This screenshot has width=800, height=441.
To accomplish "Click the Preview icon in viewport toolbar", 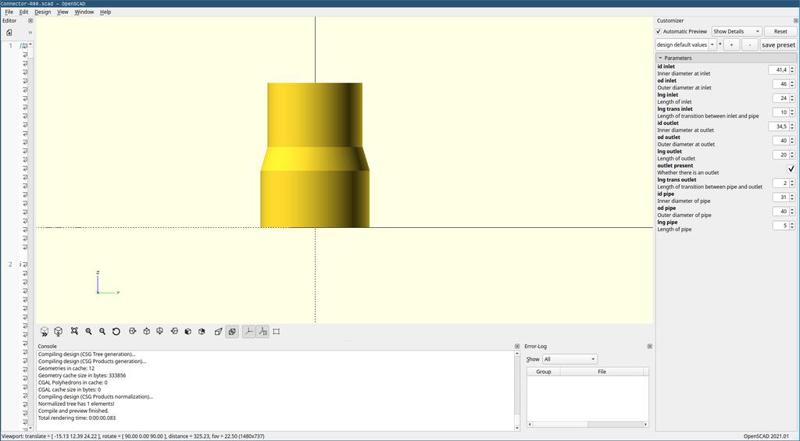I will point(44,332).
